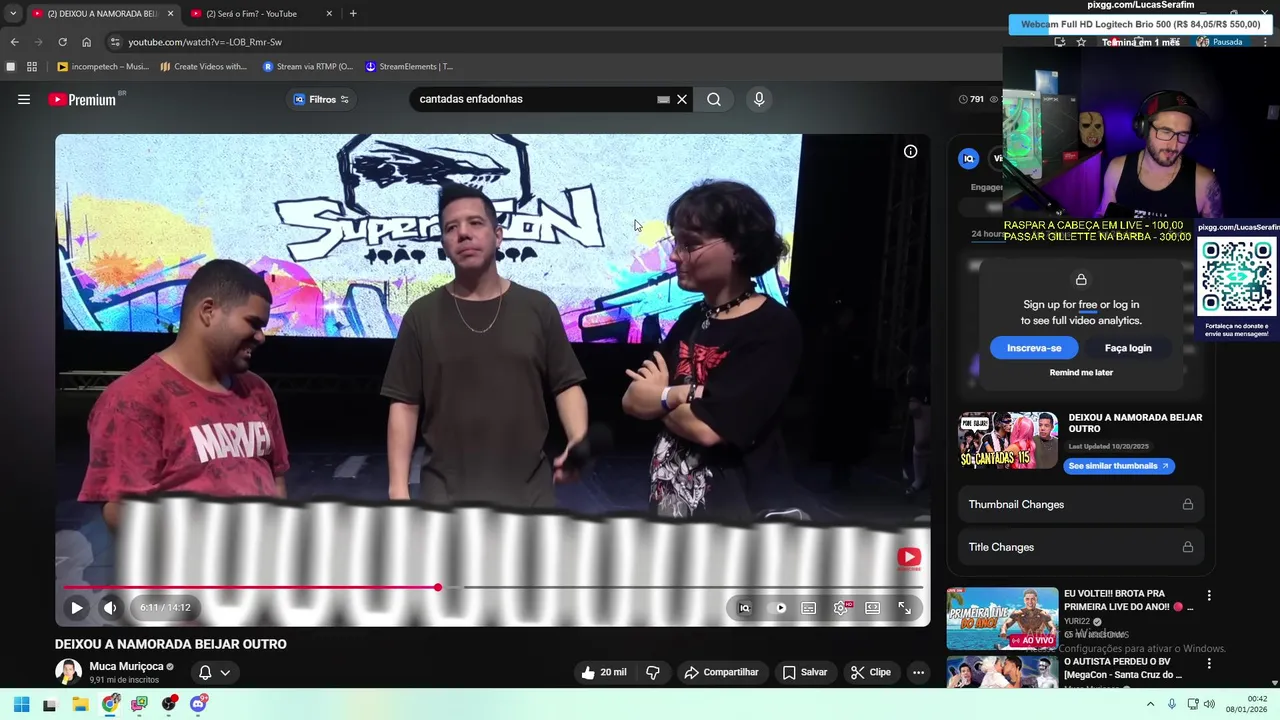Select the 24 hours tab in vidIQ panel
The width and height of the screenshot is (1280, 720).
click(987, 234)
